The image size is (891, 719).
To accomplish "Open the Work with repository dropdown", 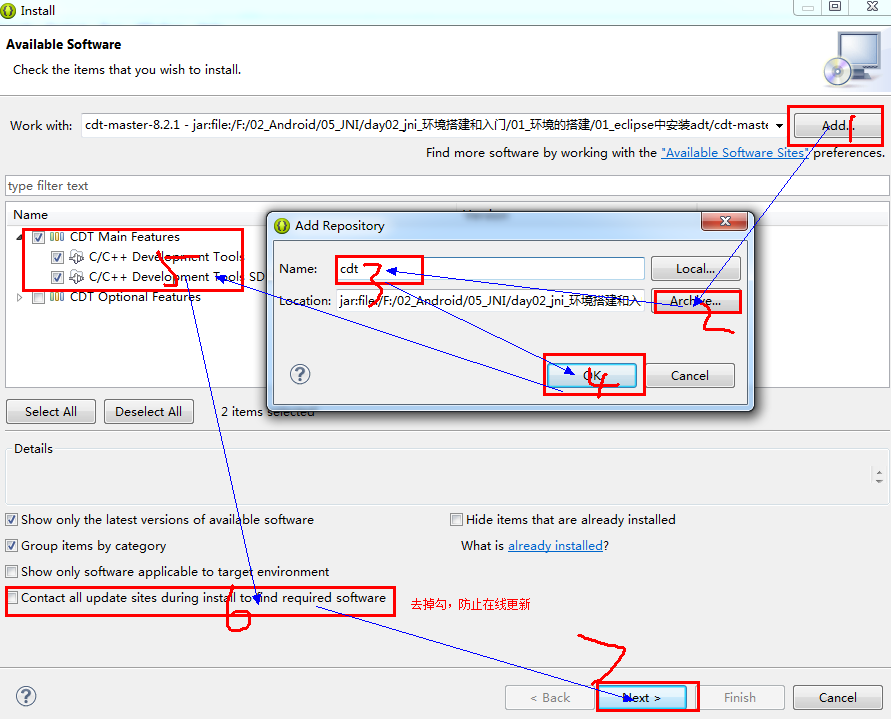I will pos(780,126).
